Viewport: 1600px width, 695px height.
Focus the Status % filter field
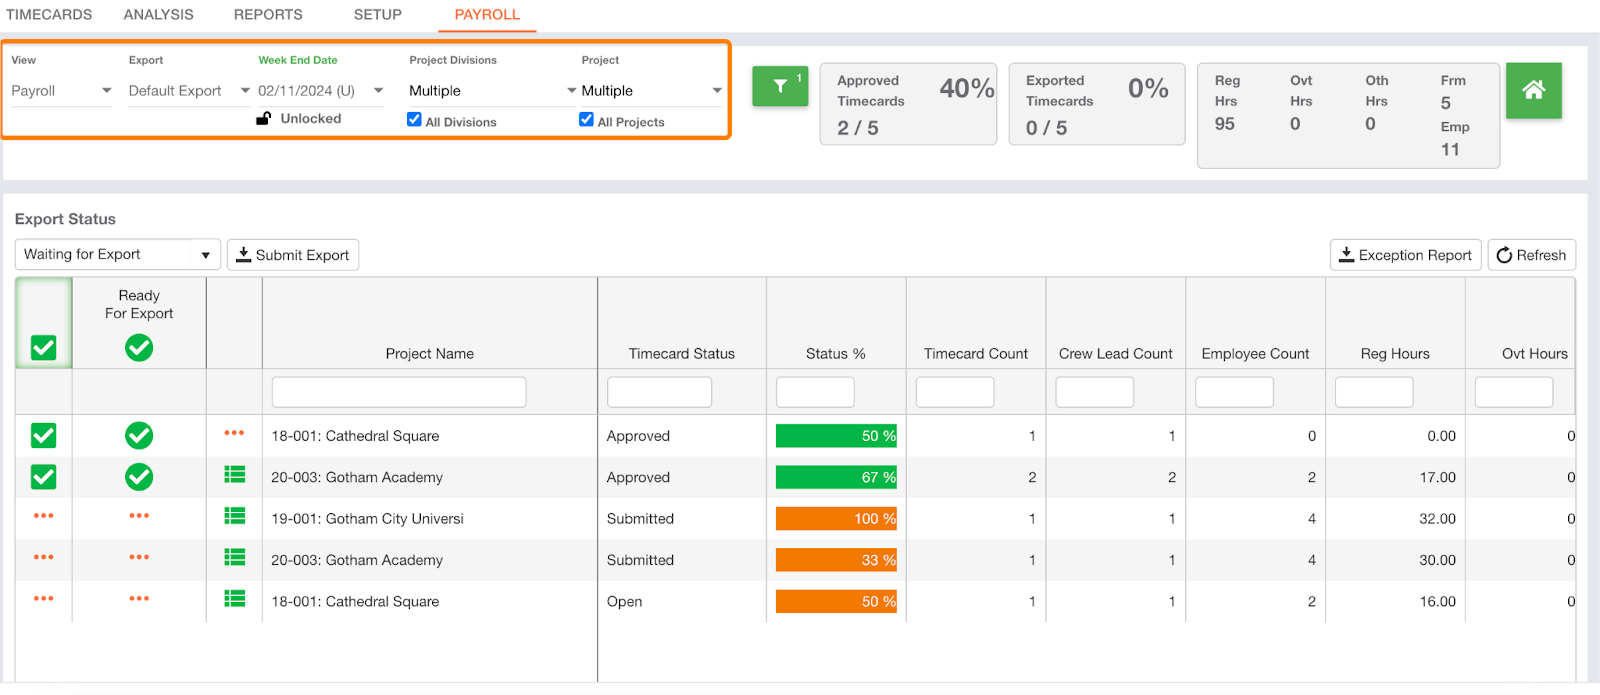point(815,392)
